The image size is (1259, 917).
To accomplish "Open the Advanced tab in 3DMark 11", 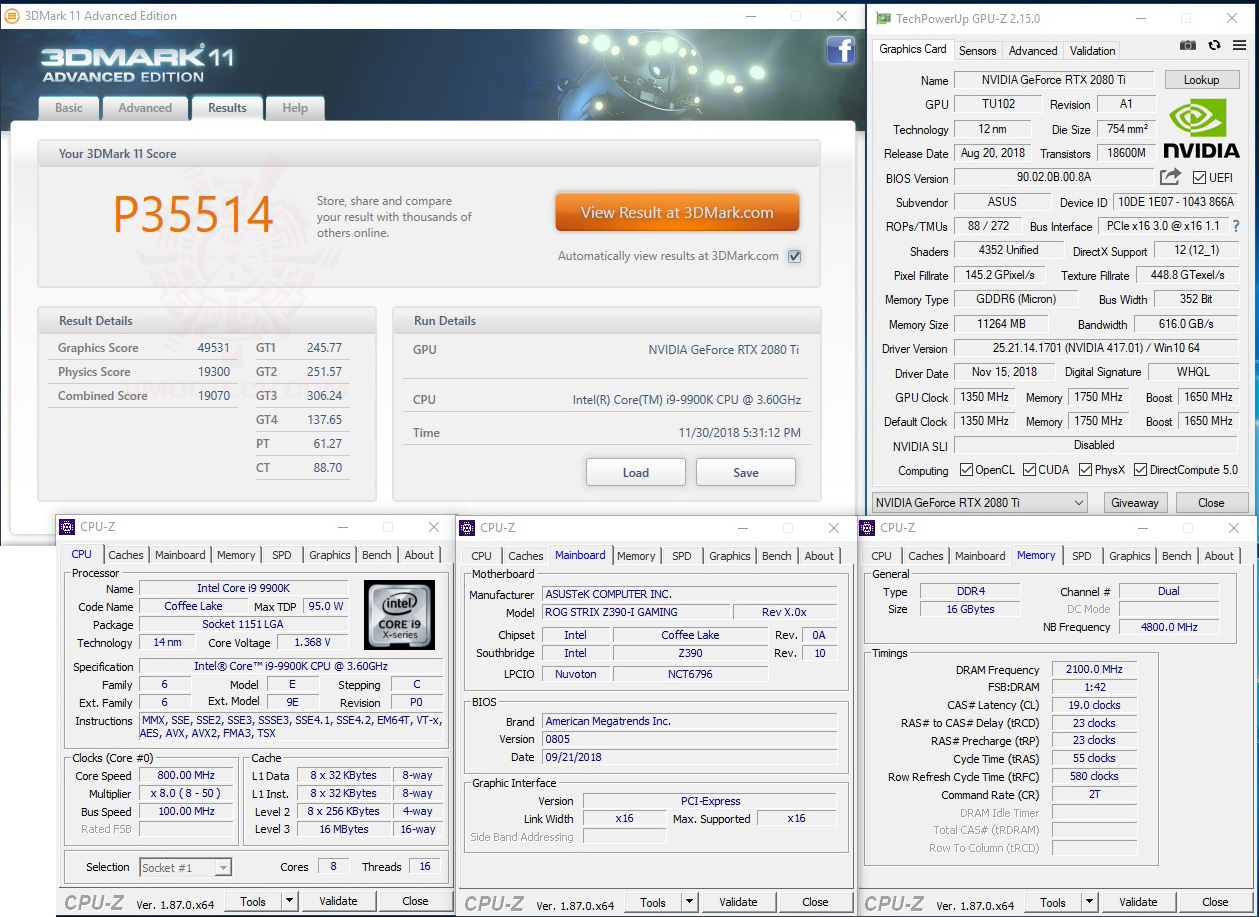I will point(145,107).
